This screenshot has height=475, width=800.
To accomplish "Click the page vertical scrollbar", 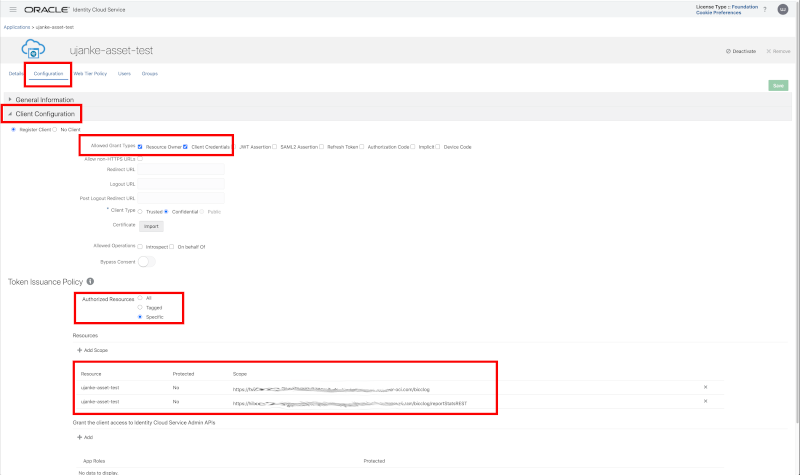I will (x=797, y=219).
